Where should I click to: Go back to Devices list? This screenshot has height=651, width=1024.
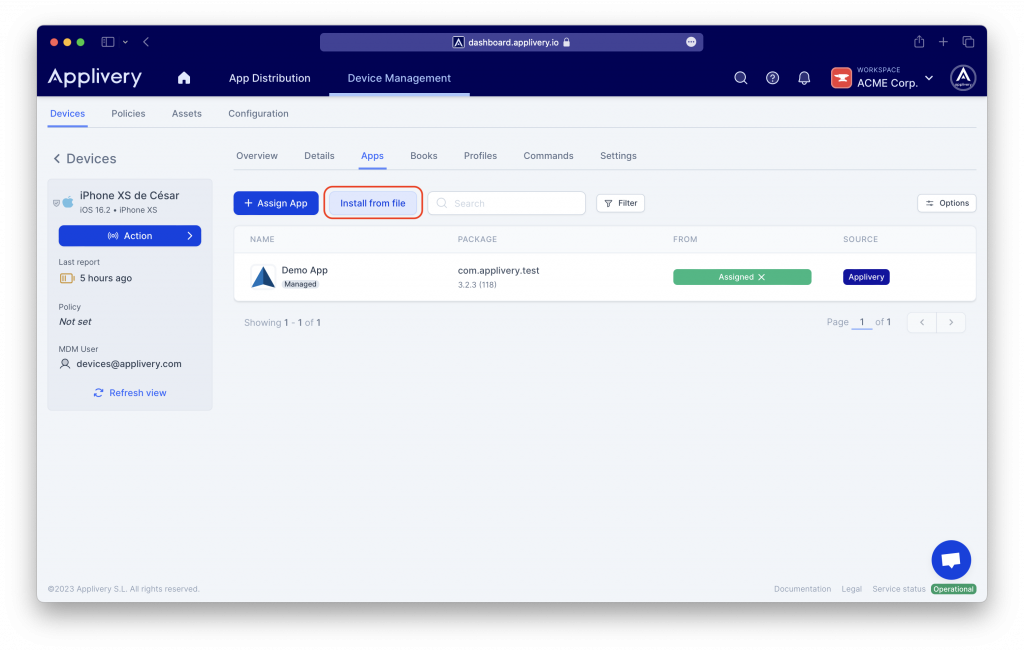click(x=84, y=159)
